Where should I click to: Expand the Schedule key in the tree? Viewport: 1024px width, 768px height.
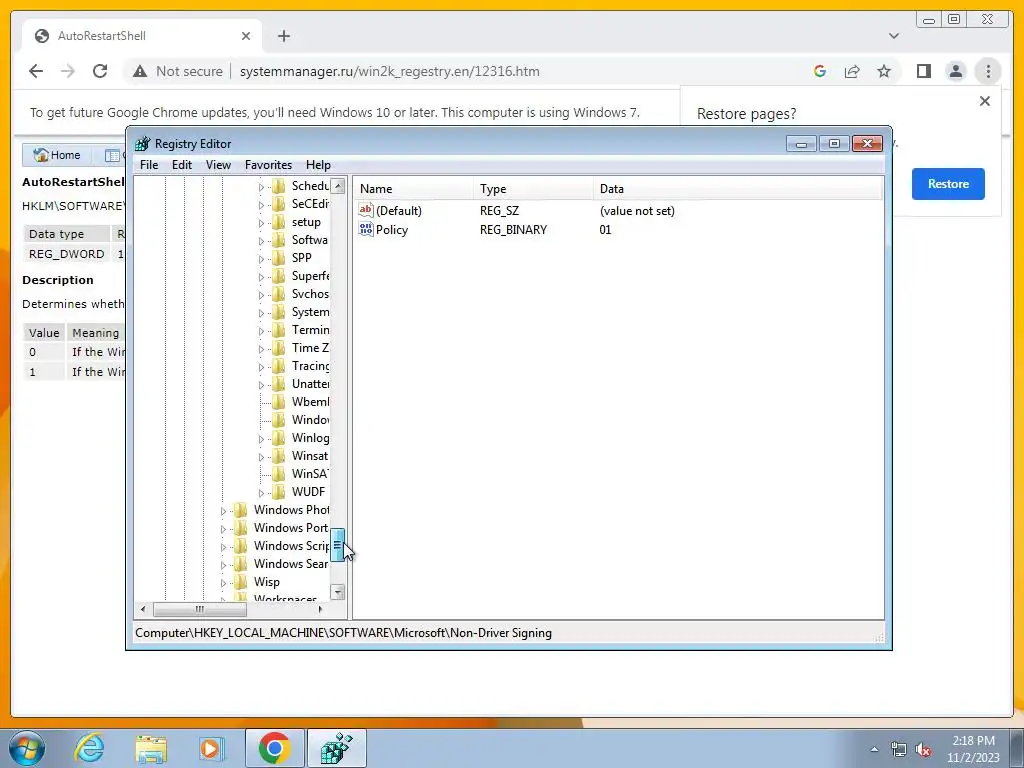coord(261,187)
